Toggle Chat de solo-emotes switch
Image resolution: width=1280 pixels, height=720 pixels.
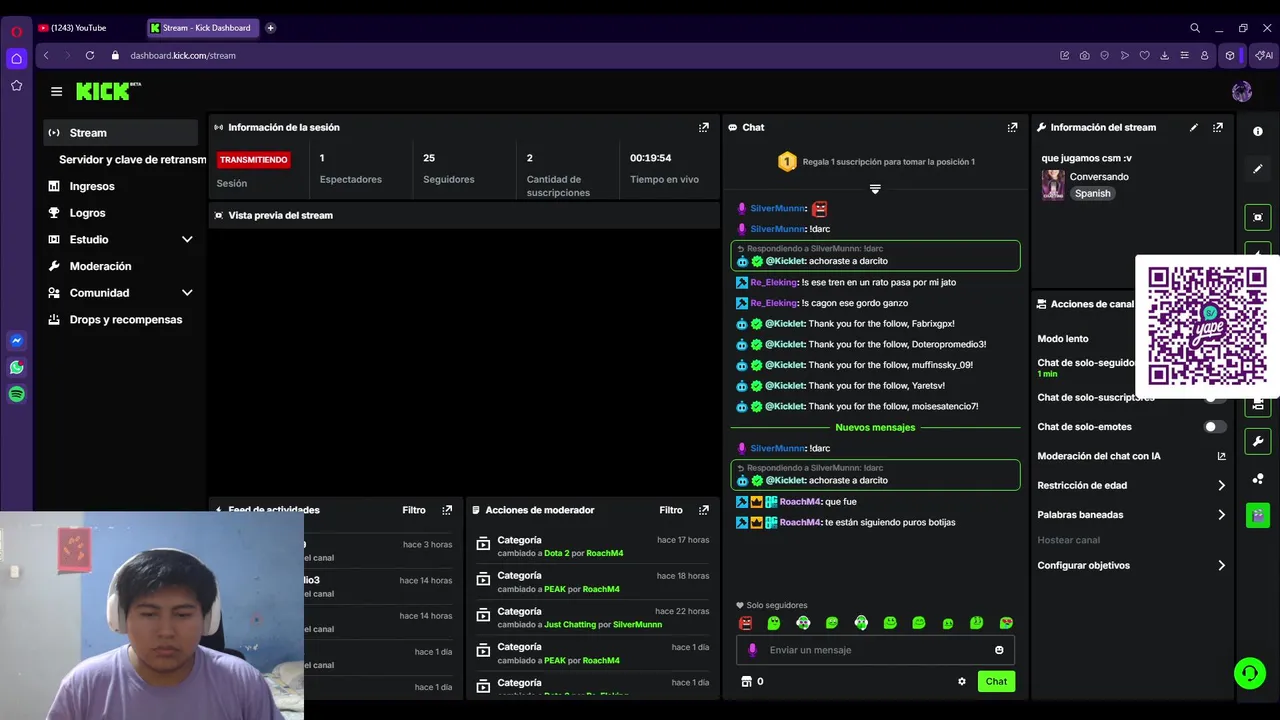click(x=1215, y=427)
